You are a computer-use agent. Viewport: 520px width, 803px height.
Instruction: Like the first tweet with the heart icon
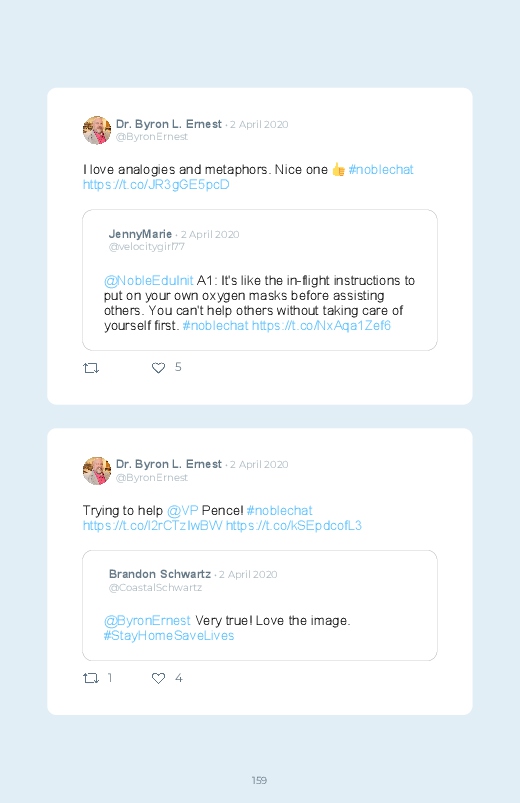(x=158, y=368)
